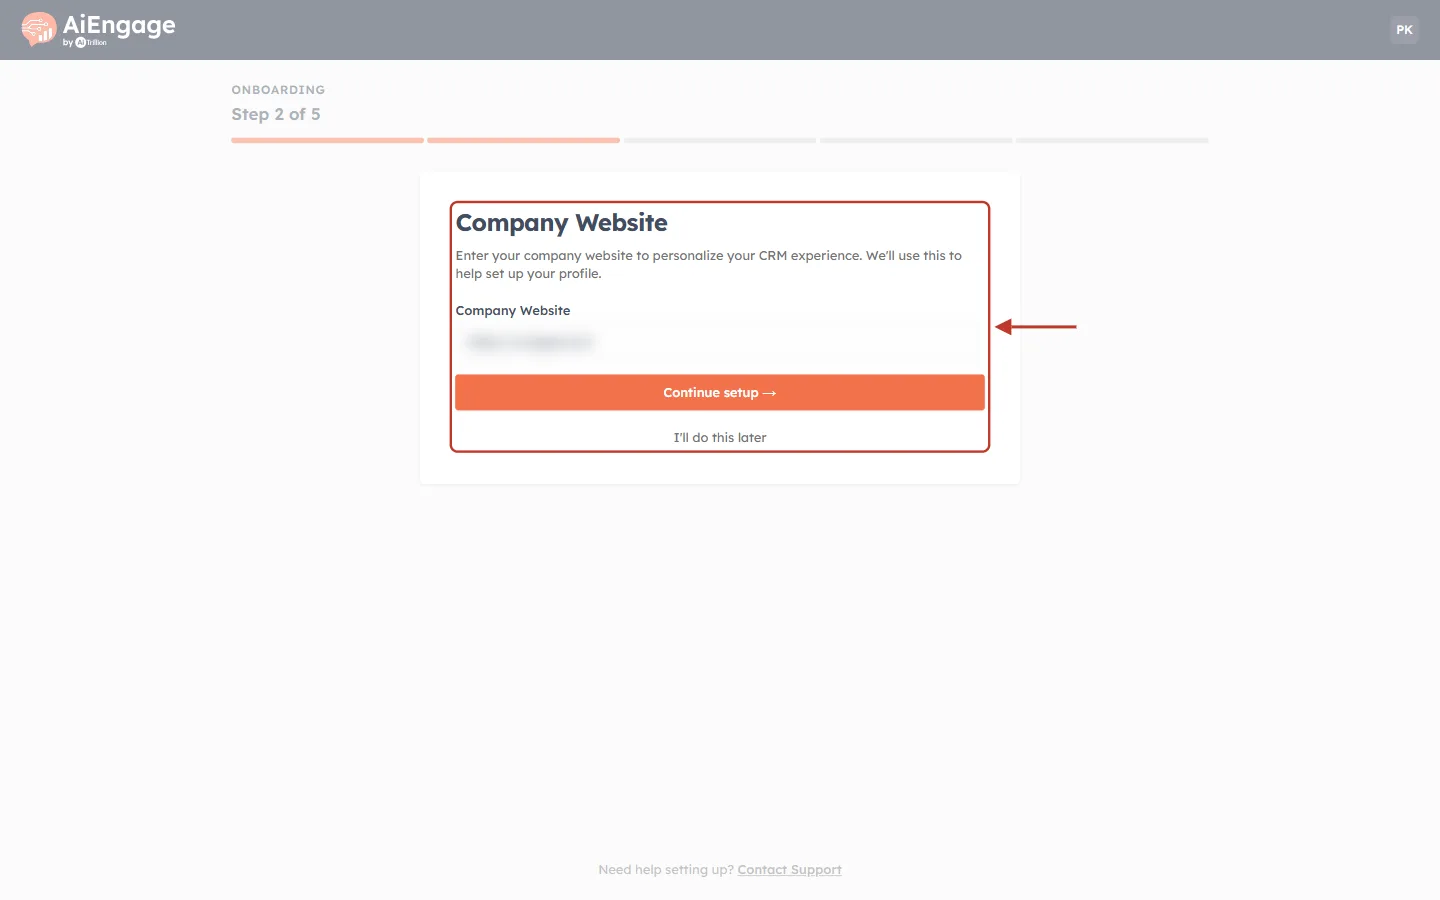1440x900 pixels.
Task: Click the ONBOARDING label
Action: 278,90
